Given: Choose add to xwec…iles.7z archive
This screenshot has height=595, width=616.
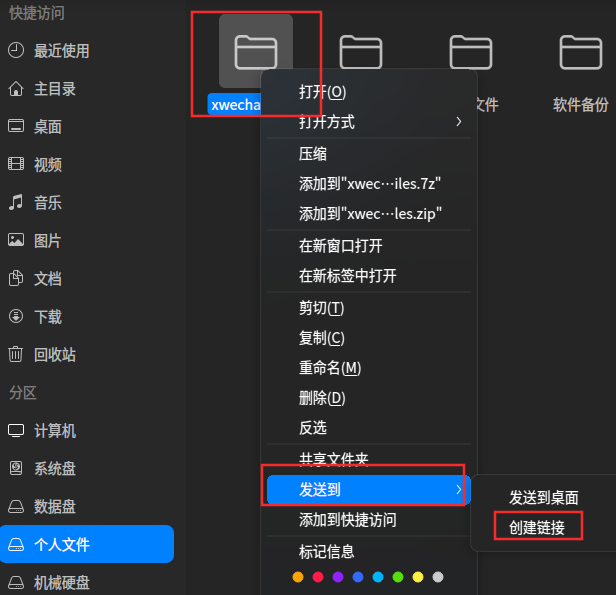Looking at the screenshot, I should [x=369, y=183].
